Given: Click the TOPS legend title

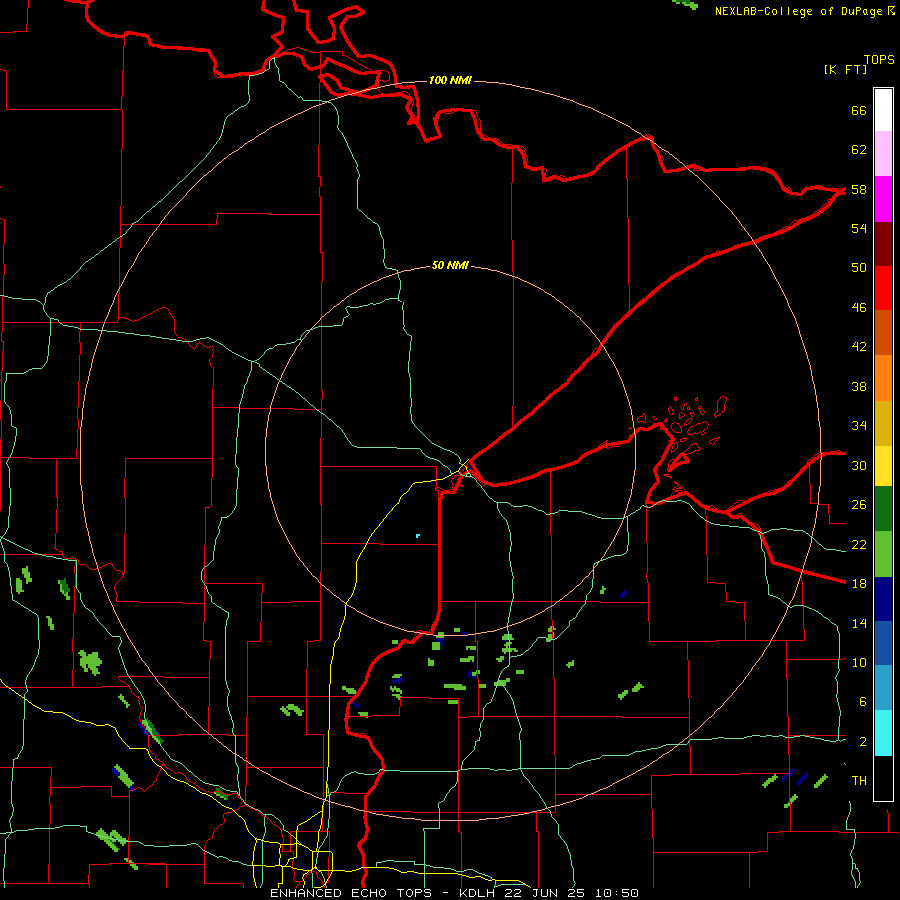Looking at the screenshot, I should [879, 59].
